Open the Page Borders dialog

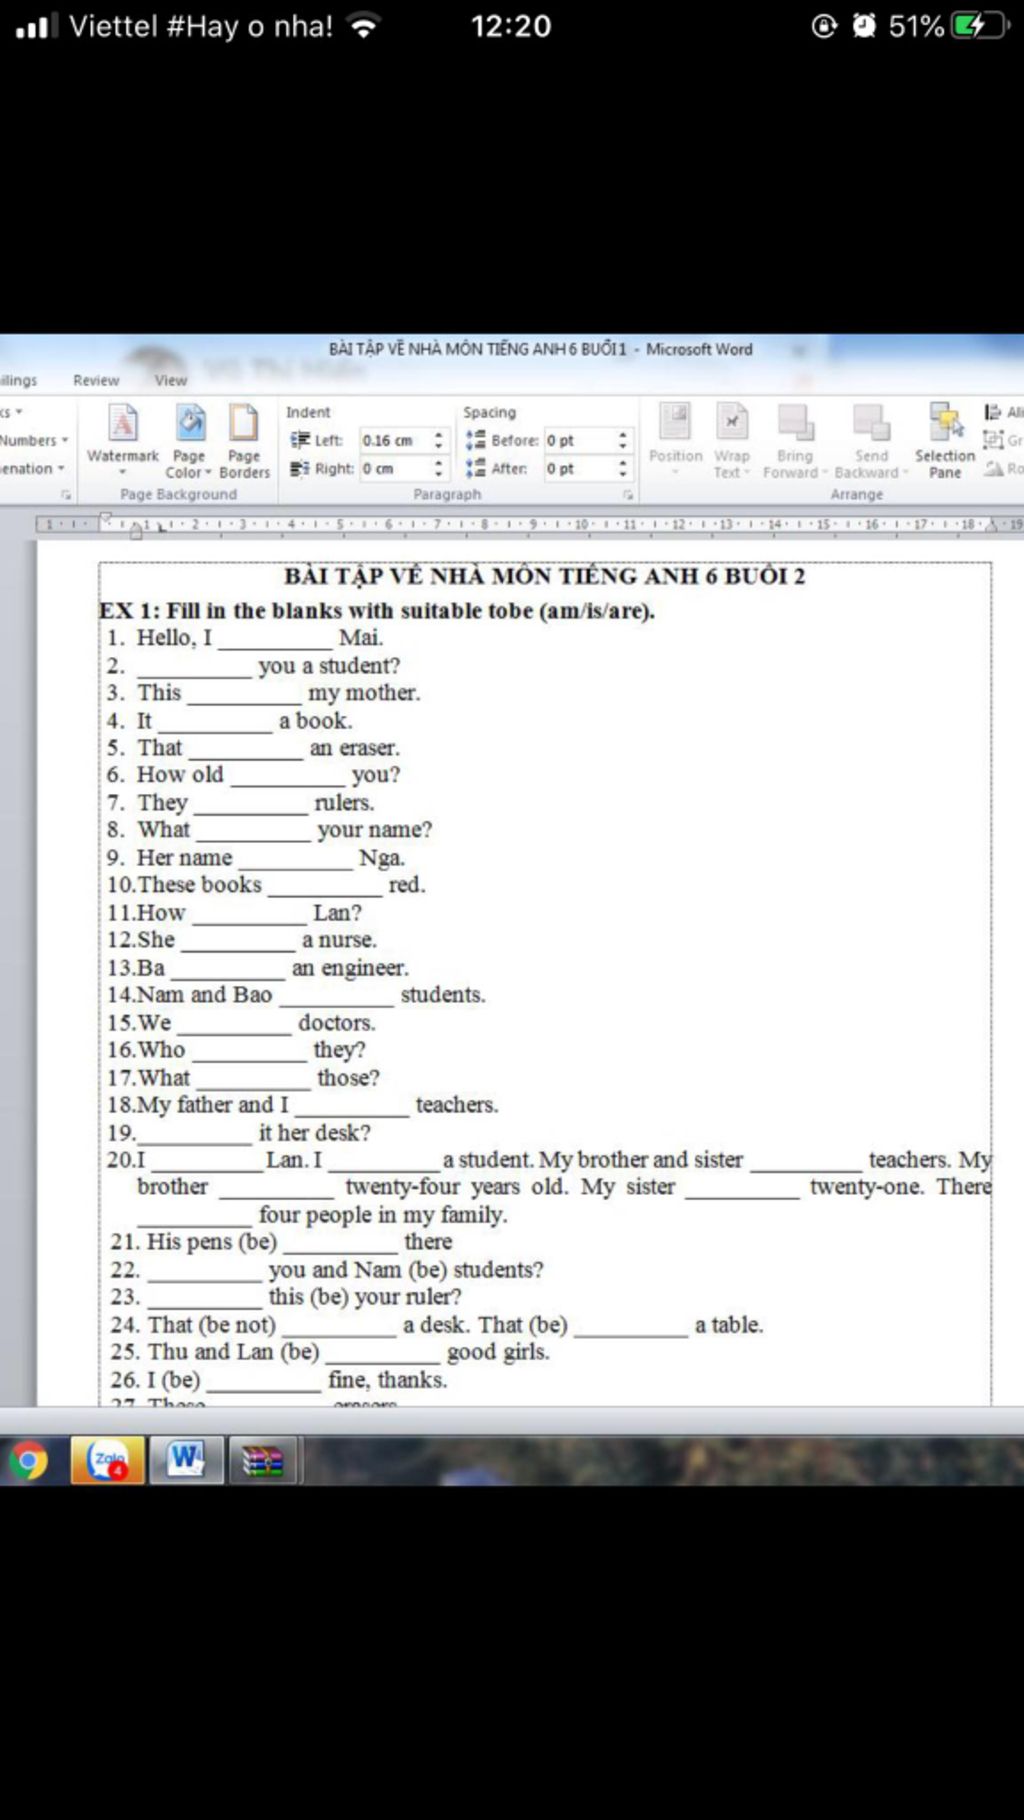coord(244,441)
